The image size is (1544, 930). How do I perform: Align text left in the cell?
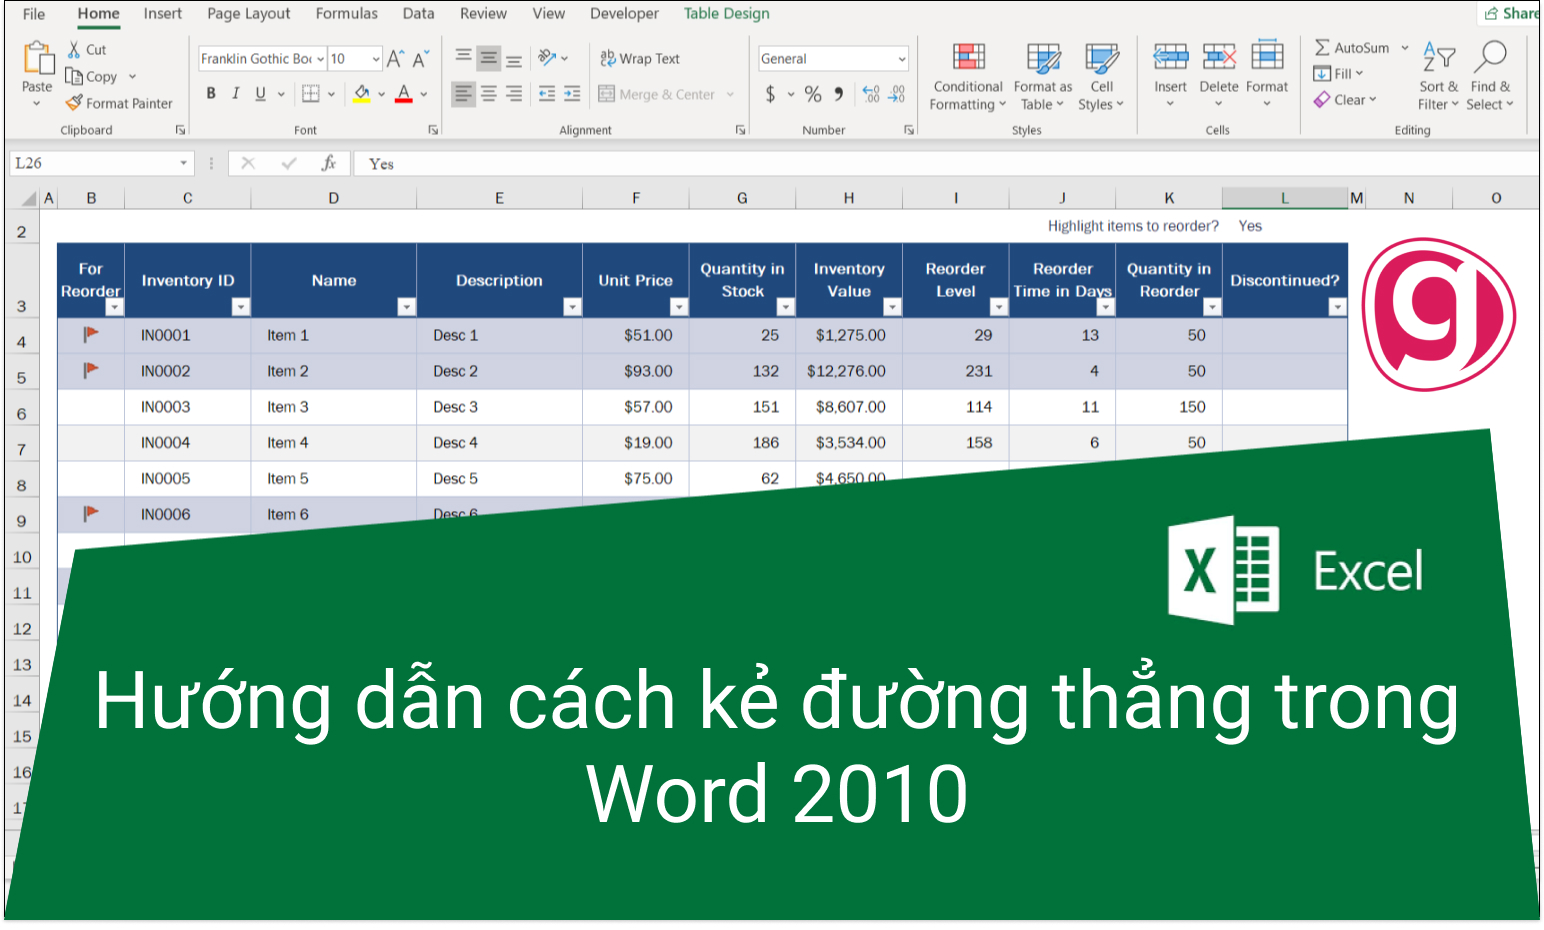pos(464,94)
